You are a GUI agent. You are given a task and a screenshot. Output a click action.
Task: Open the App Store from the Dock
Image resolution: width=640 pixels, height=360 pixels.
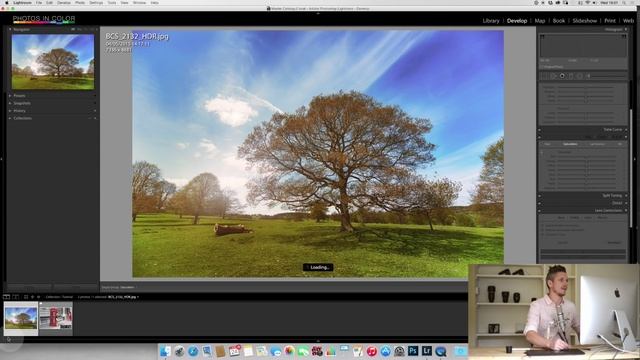click(385, 351)
